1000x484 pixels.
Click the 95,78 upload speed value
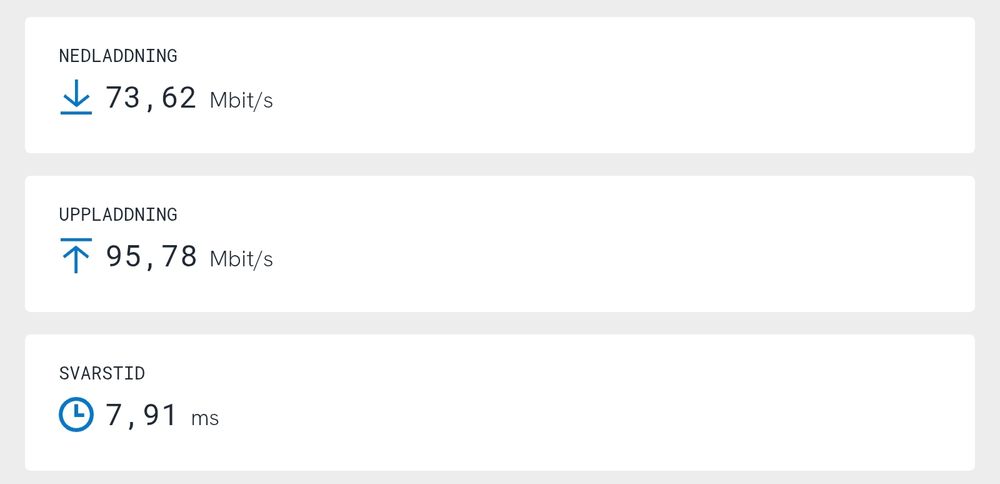point(151,257)
